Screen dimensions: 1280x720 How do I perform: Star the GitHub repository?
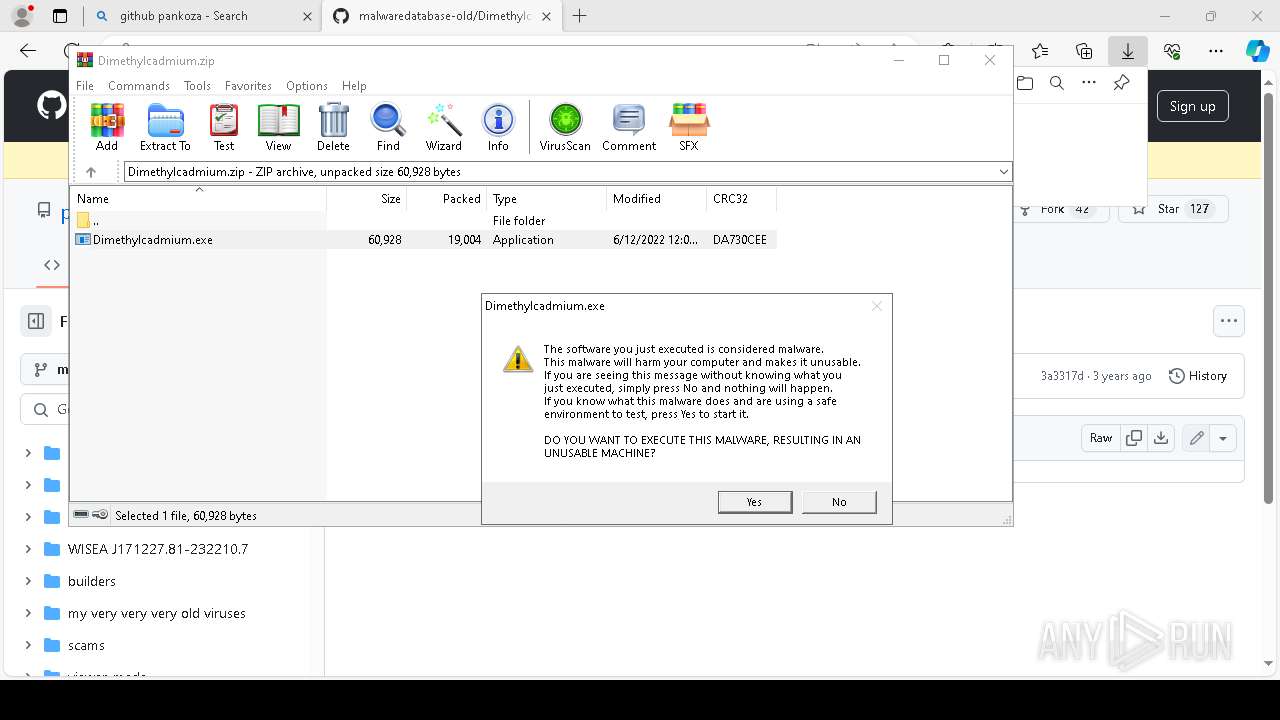pyautogui.click(x=1173, y=209)
